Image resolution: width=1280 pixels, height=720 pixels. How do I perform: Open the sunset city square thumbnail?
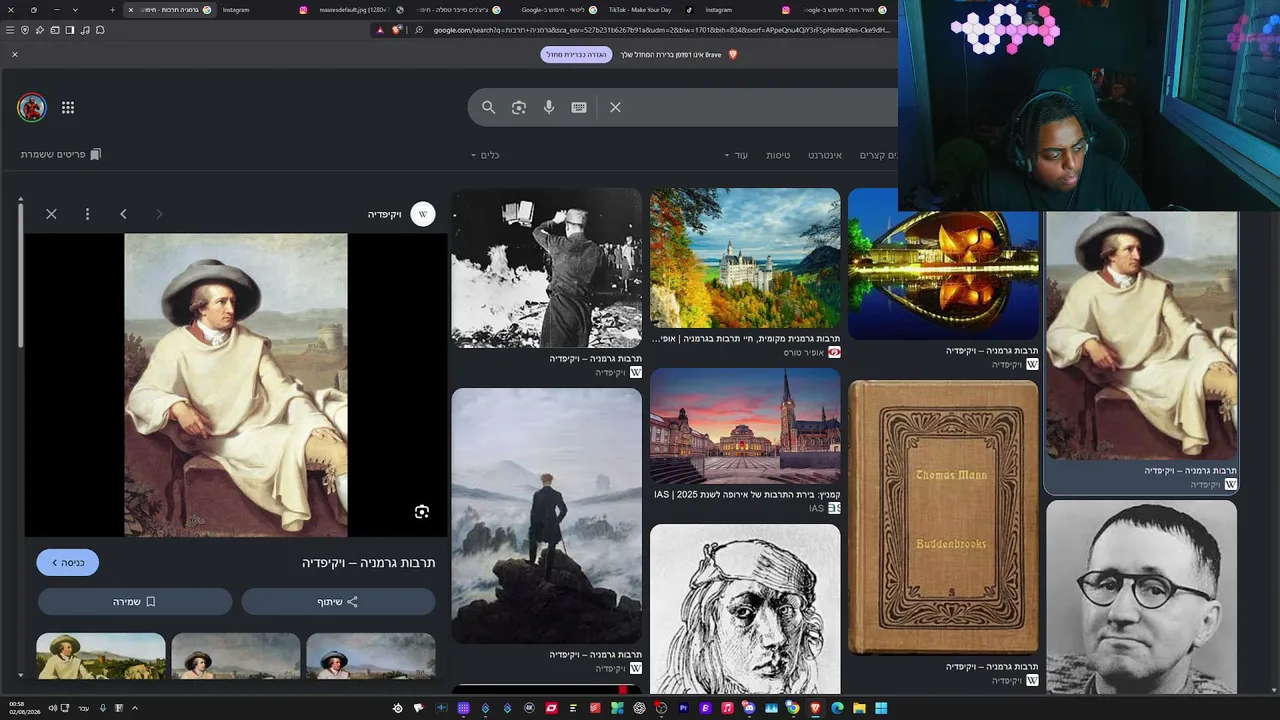click(x=745, y=426)
